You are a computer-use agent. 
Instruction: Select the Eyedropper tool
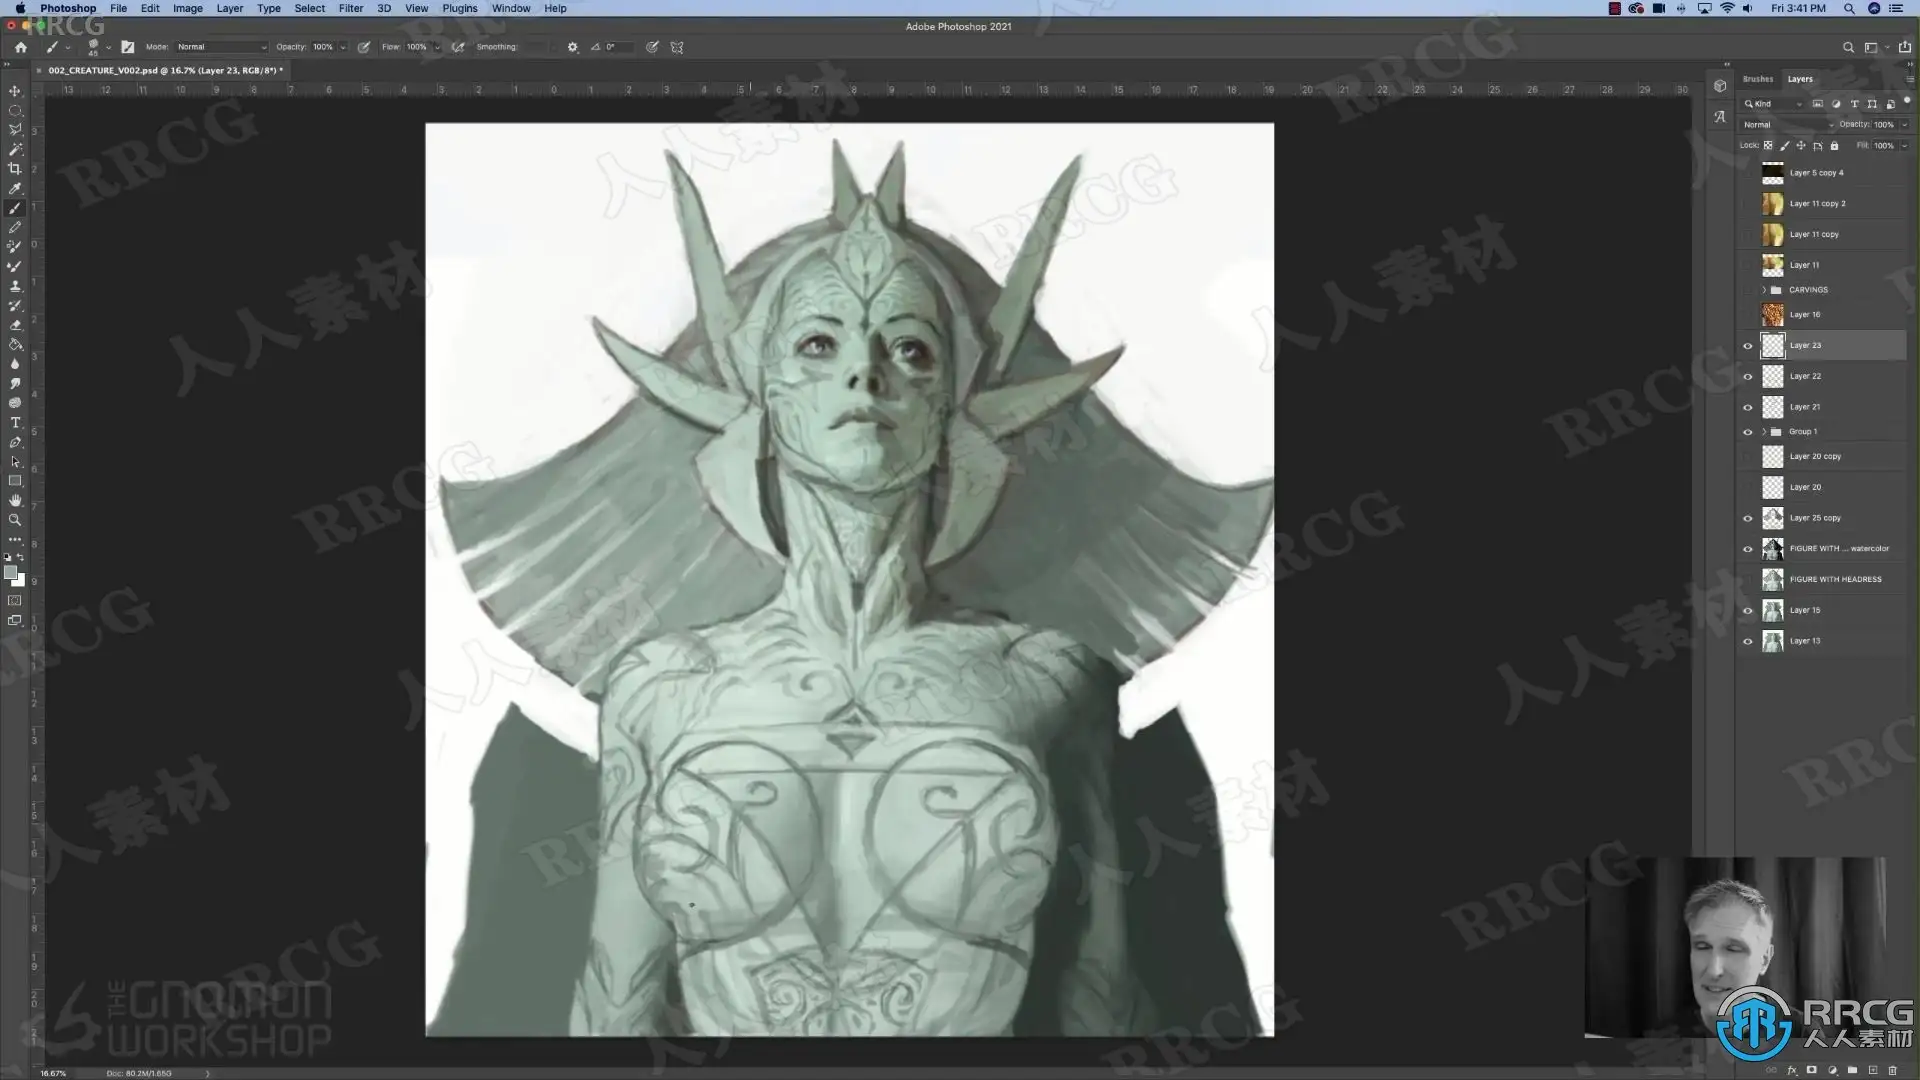pos(15,188)
